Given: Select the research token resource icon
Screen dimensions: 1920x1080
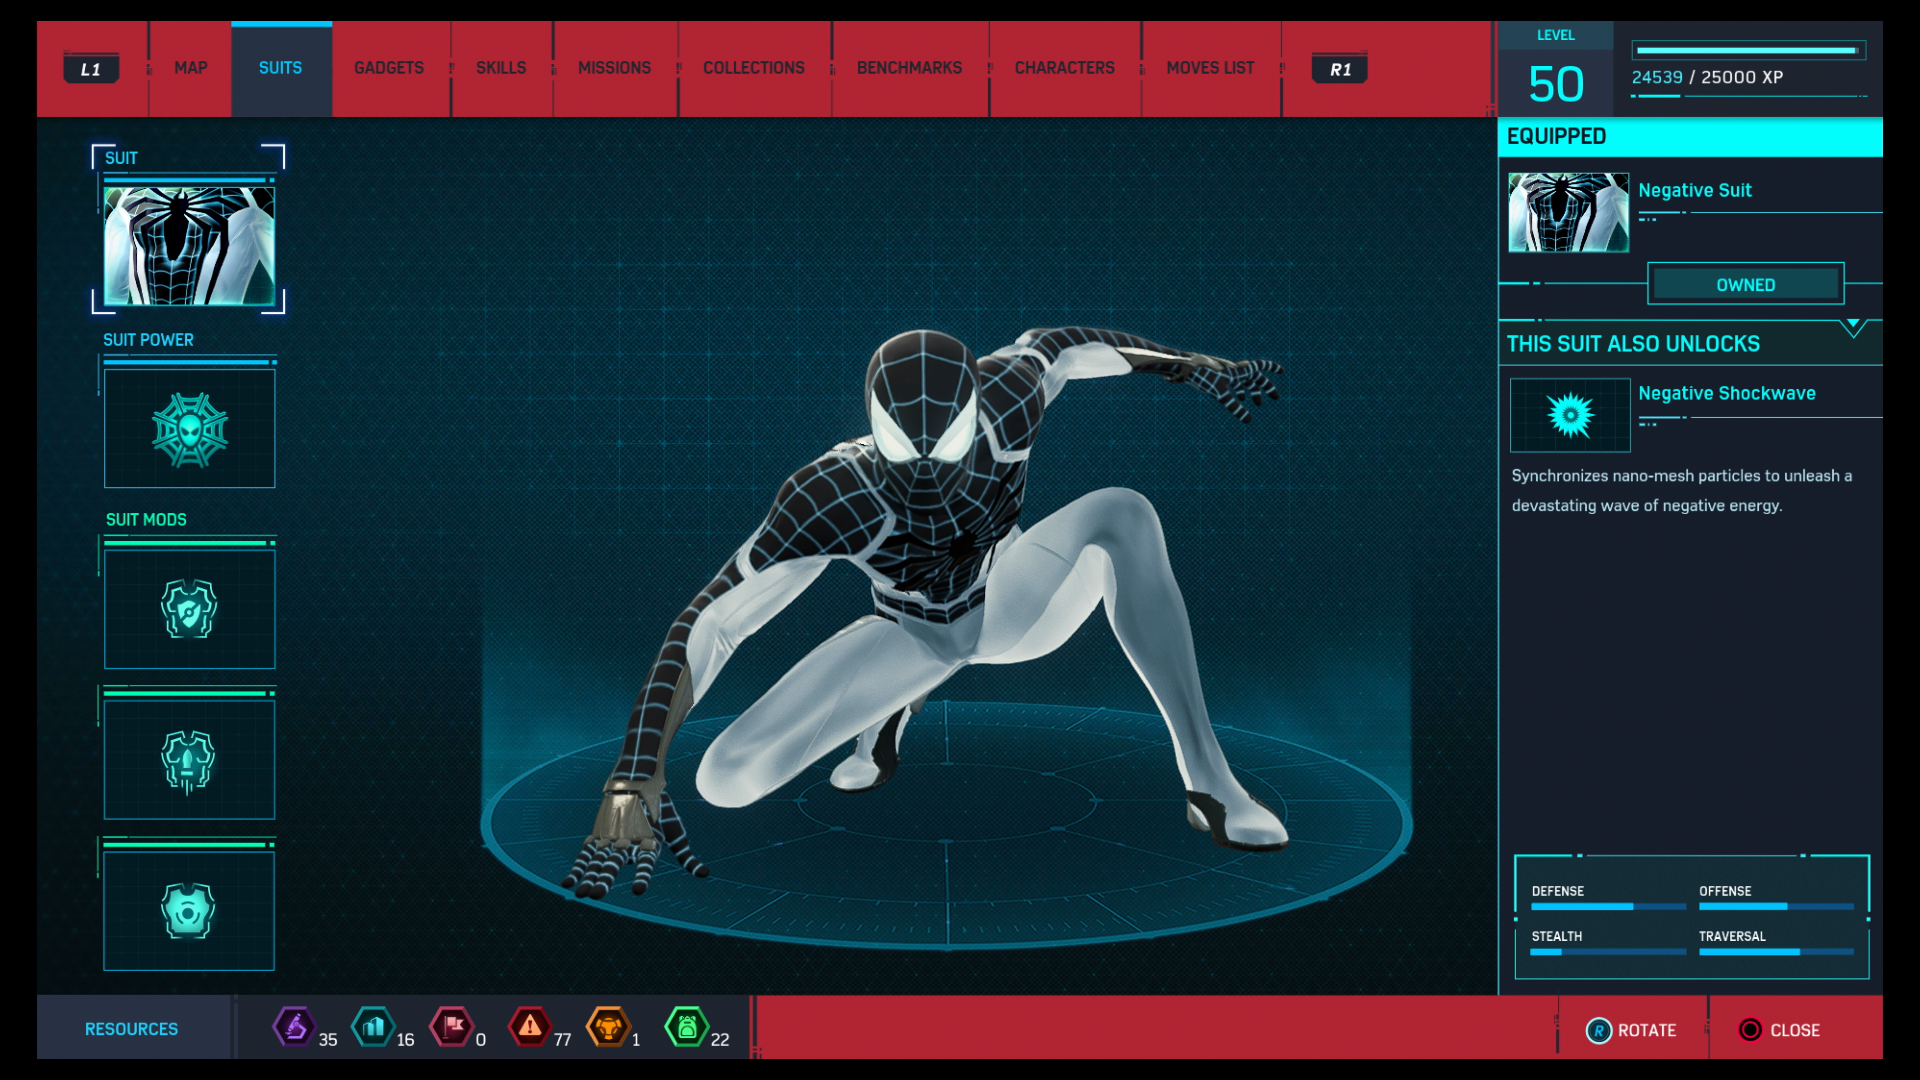Looking at the screenshot, I should click(x=295, y=1026).
